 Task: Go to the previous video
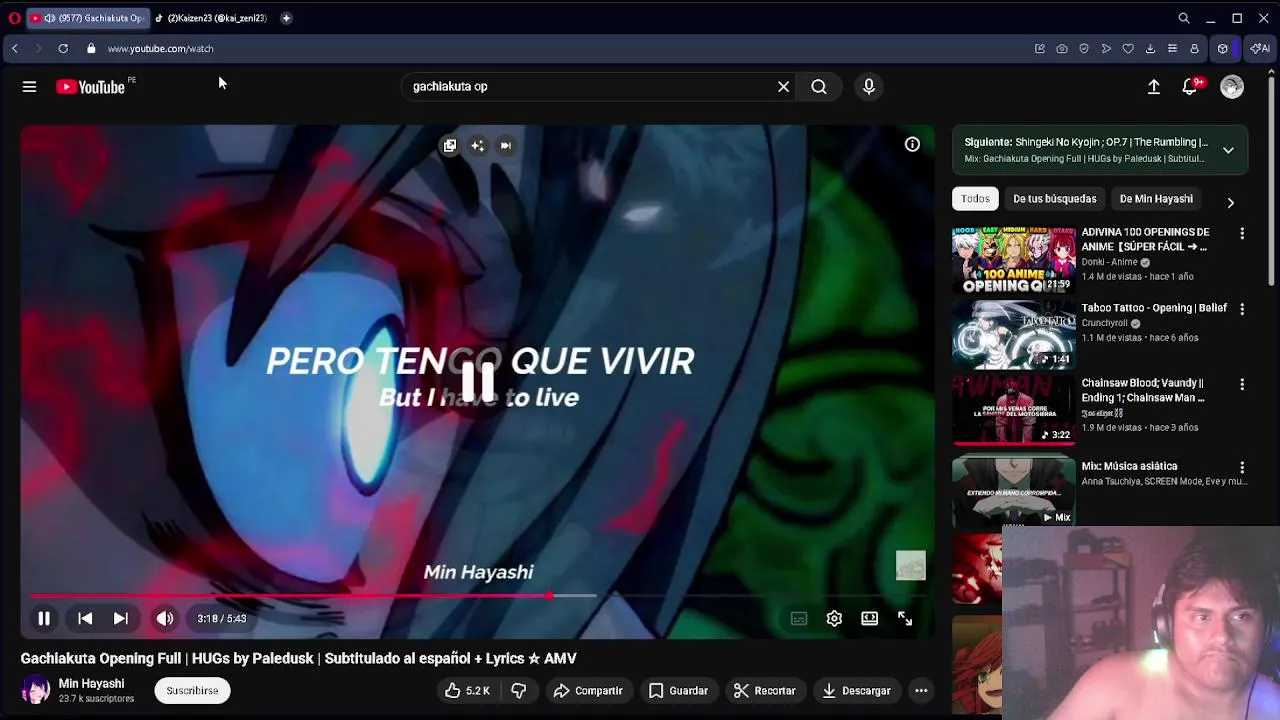click(x=85, y=619)
